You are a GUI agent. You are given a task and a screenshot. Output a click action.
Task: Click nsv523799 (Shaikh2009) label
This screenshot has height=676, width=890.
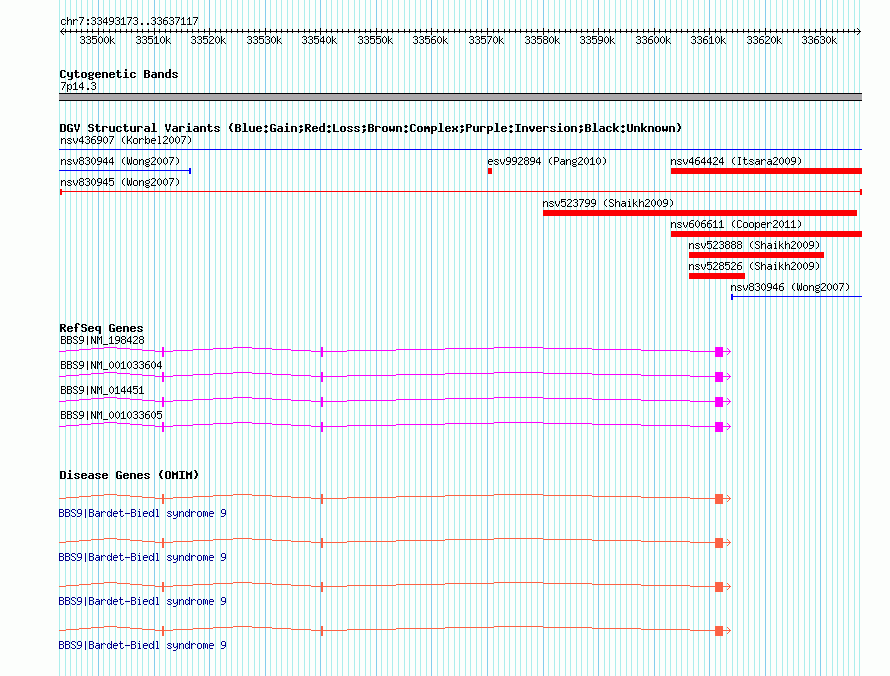(608, 203)
